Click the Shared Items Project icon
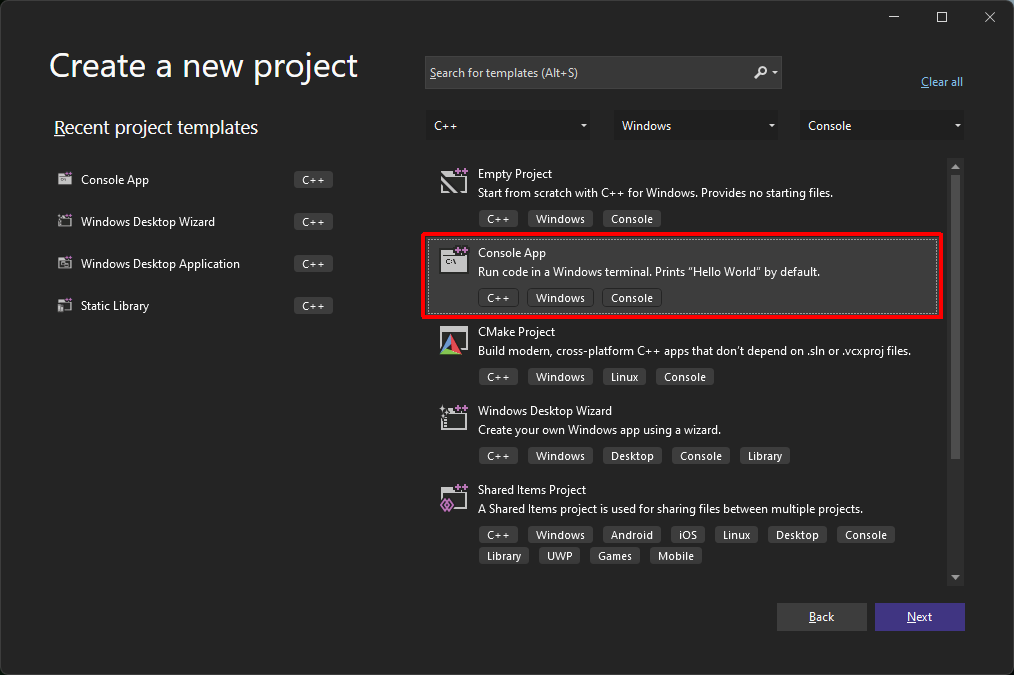This screenshot has height=675, width=1014. point(454,497)
